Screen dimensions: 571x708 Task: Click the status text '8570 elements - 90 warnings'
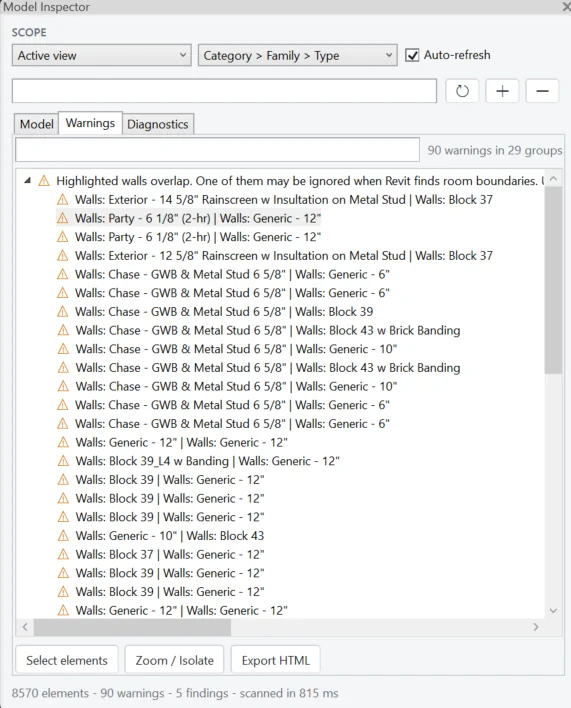coord(88,693)
